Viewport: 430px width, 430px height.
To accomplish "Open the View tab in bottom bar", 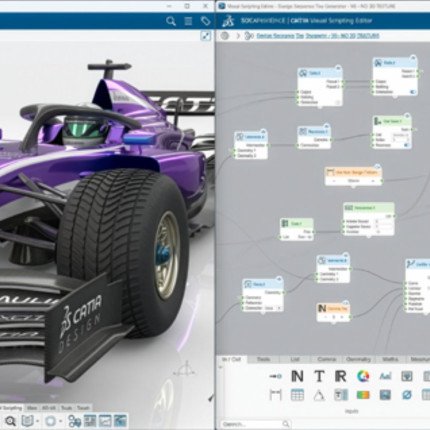I will pyautogui.click(x=32, y=408).
